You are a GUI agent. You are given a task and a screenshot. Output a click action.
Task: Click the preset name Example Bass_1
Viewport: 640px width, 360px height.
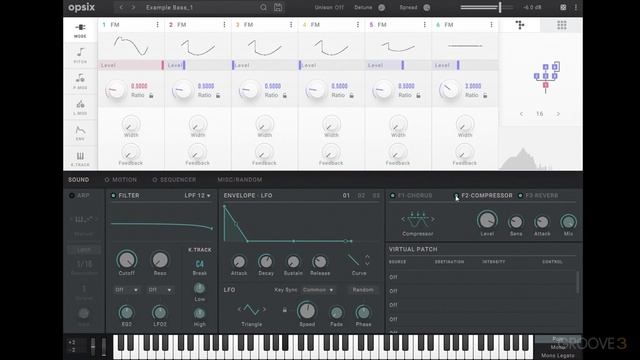[x=169, y=7]
